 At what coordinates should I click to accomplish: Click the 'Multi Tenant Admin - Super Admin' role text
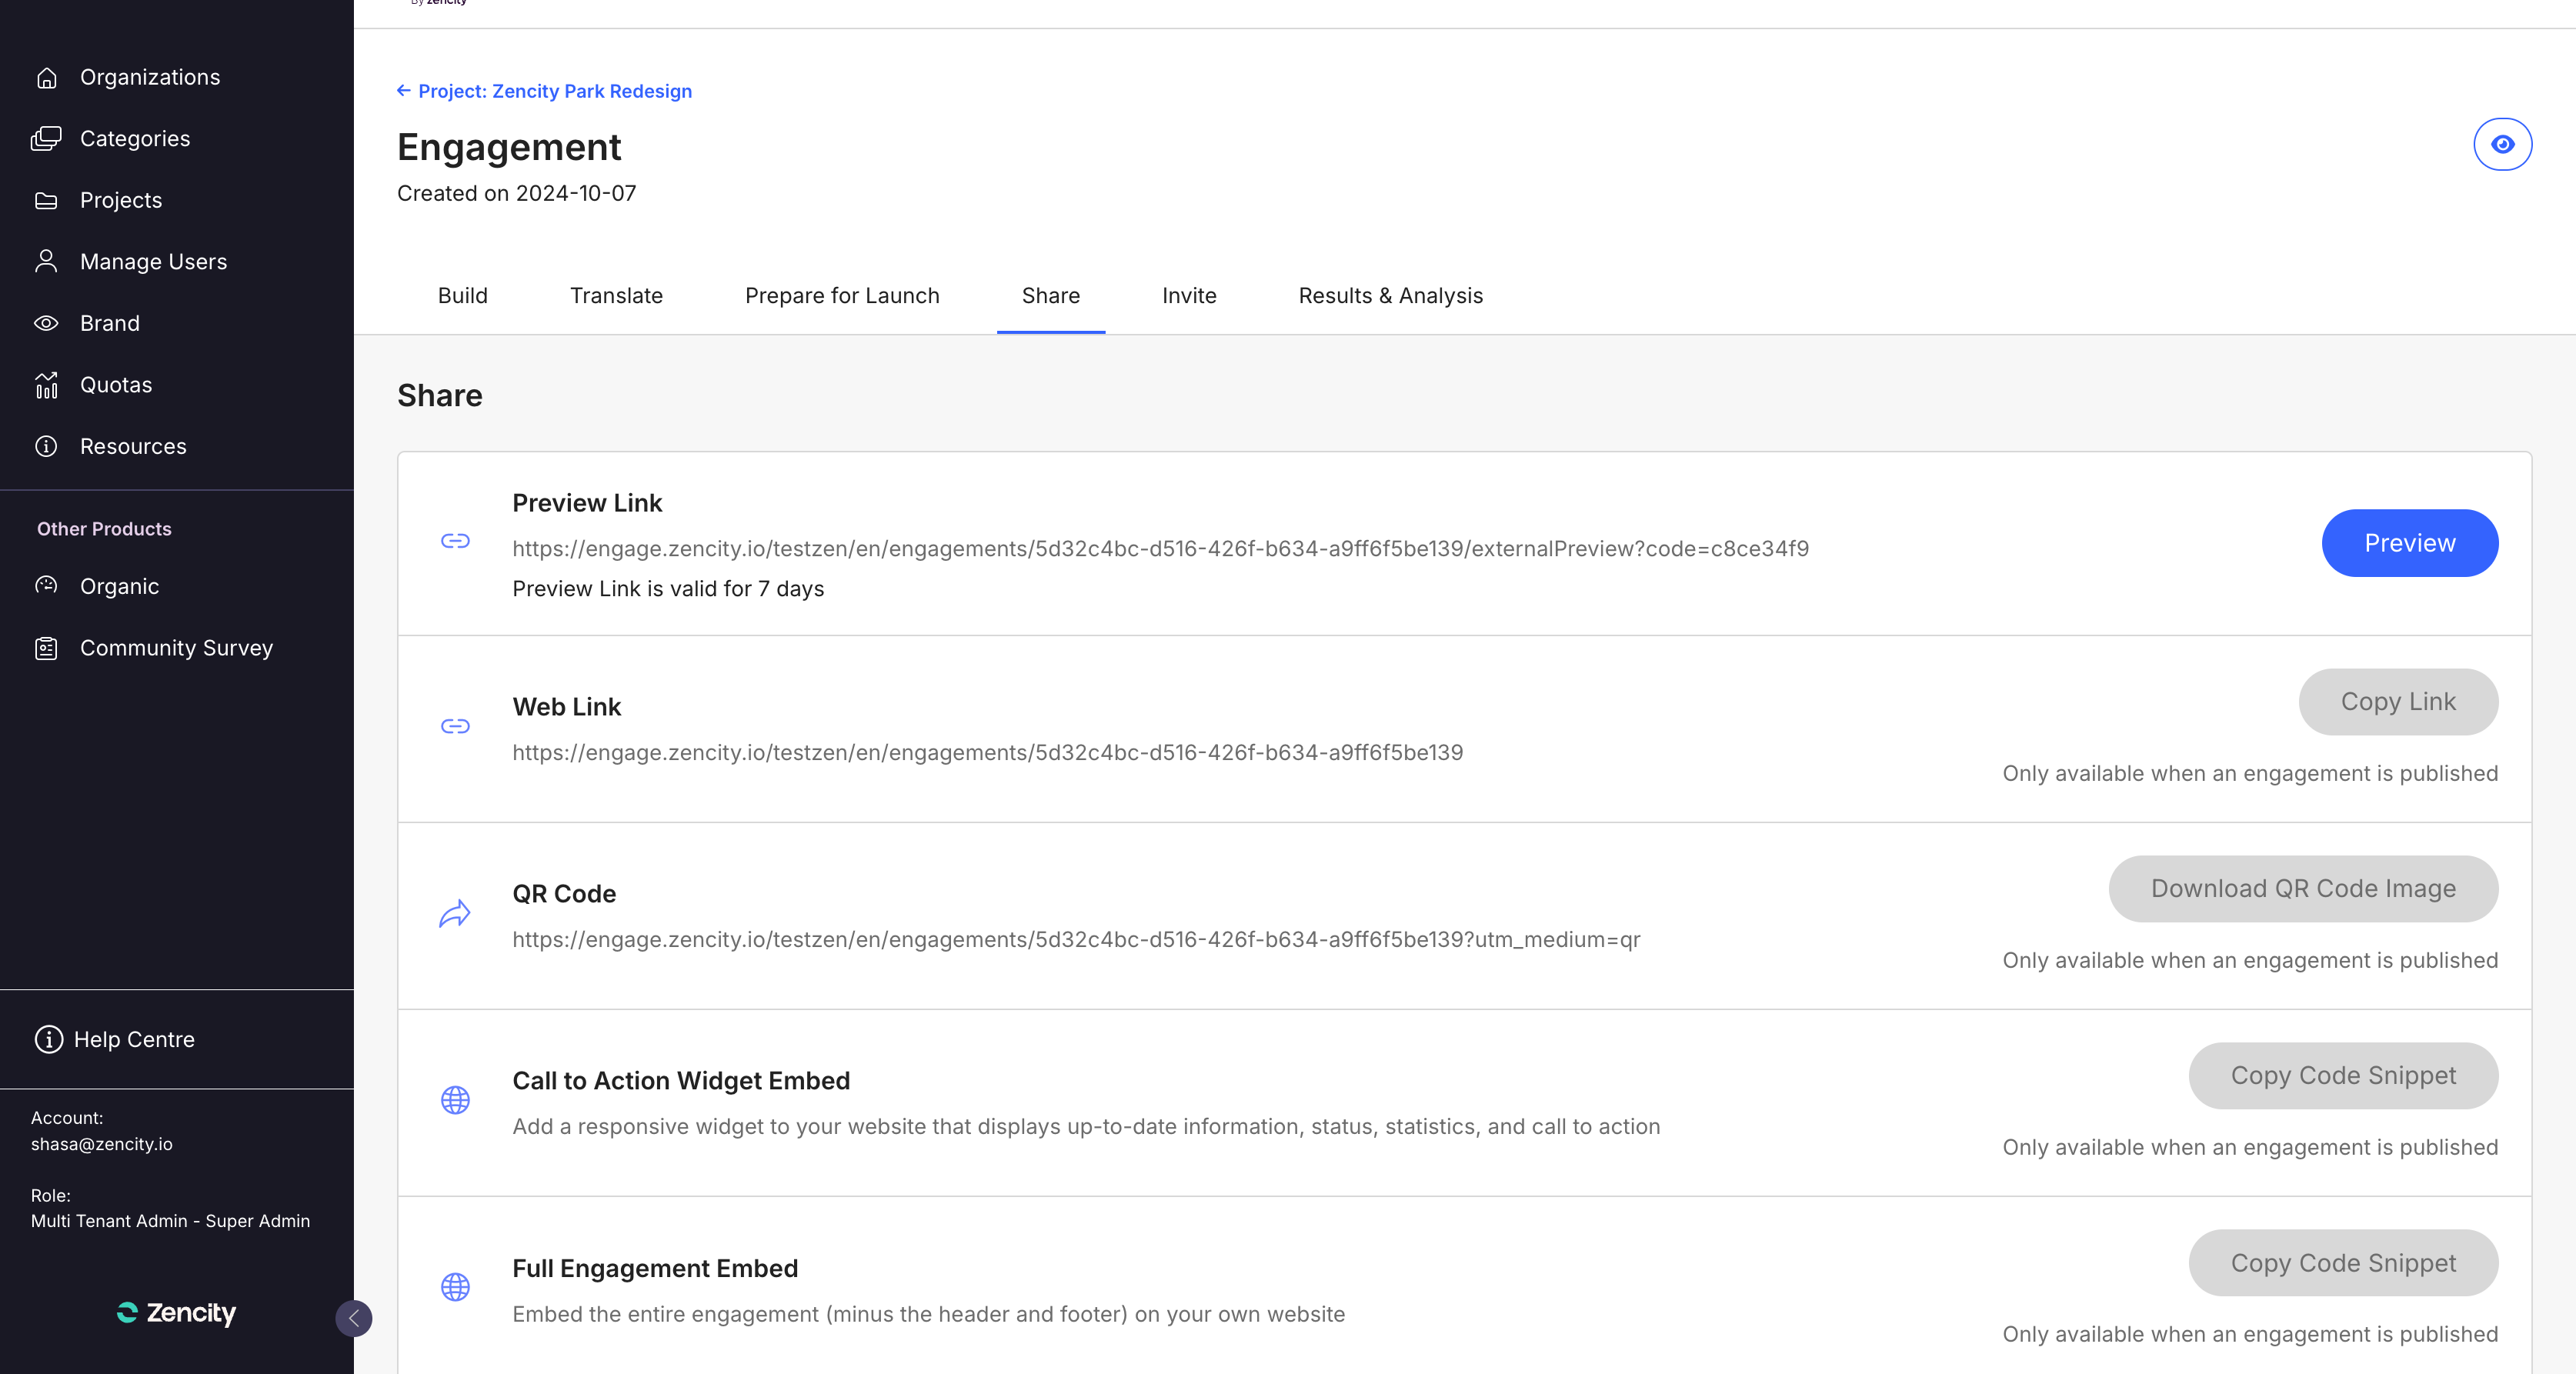click(x=170, y=1221)
